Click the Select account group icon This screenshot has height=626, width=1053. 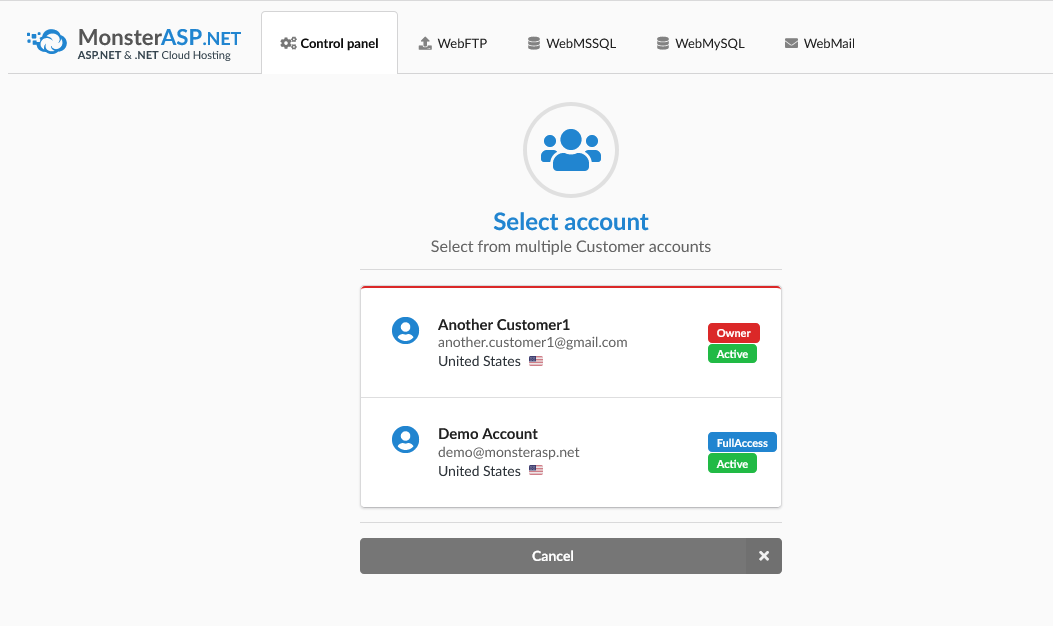coord(571,150)
